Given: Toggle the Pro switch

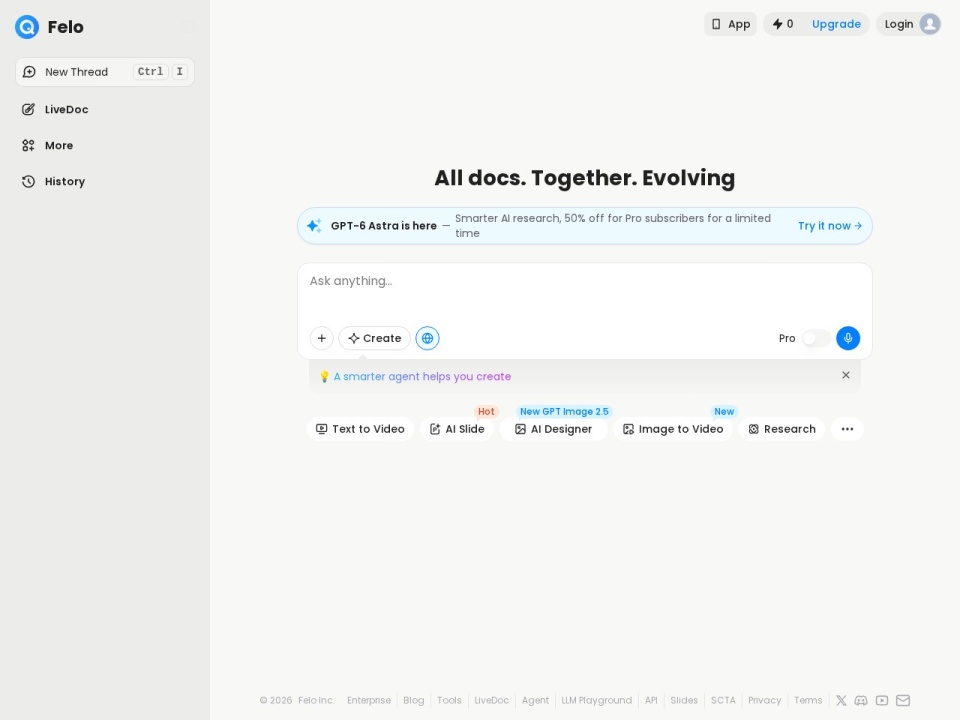Looking at the screenshot, I should pyautogui.click(x=816, y=338).
